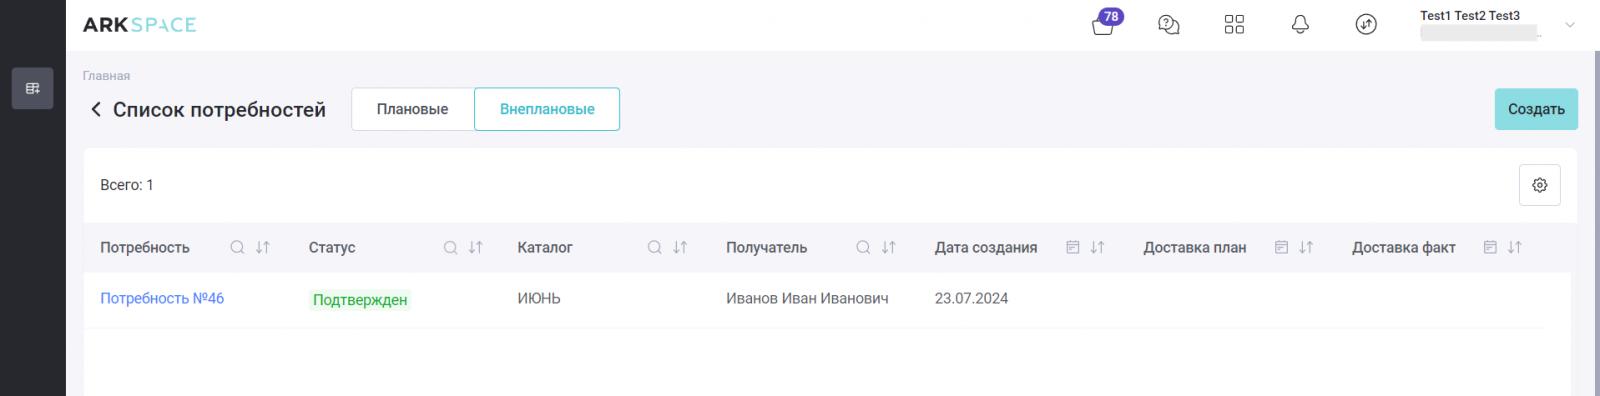
Task: Open the apps grid icon
Action: click(x=1234, y=25)
